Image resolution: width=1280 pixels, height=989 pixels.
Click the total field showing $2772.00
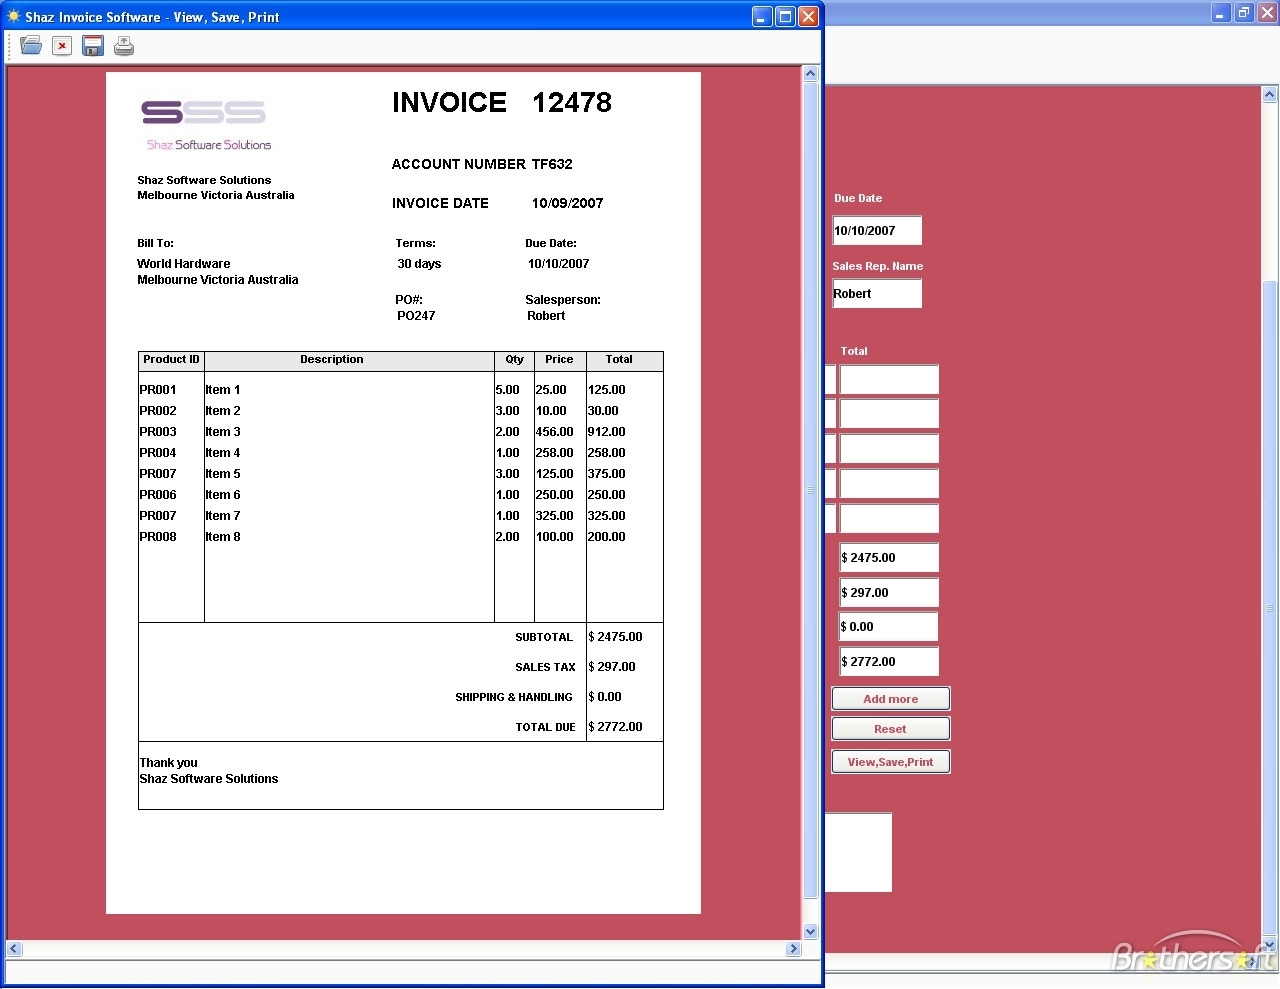point(888,661)
